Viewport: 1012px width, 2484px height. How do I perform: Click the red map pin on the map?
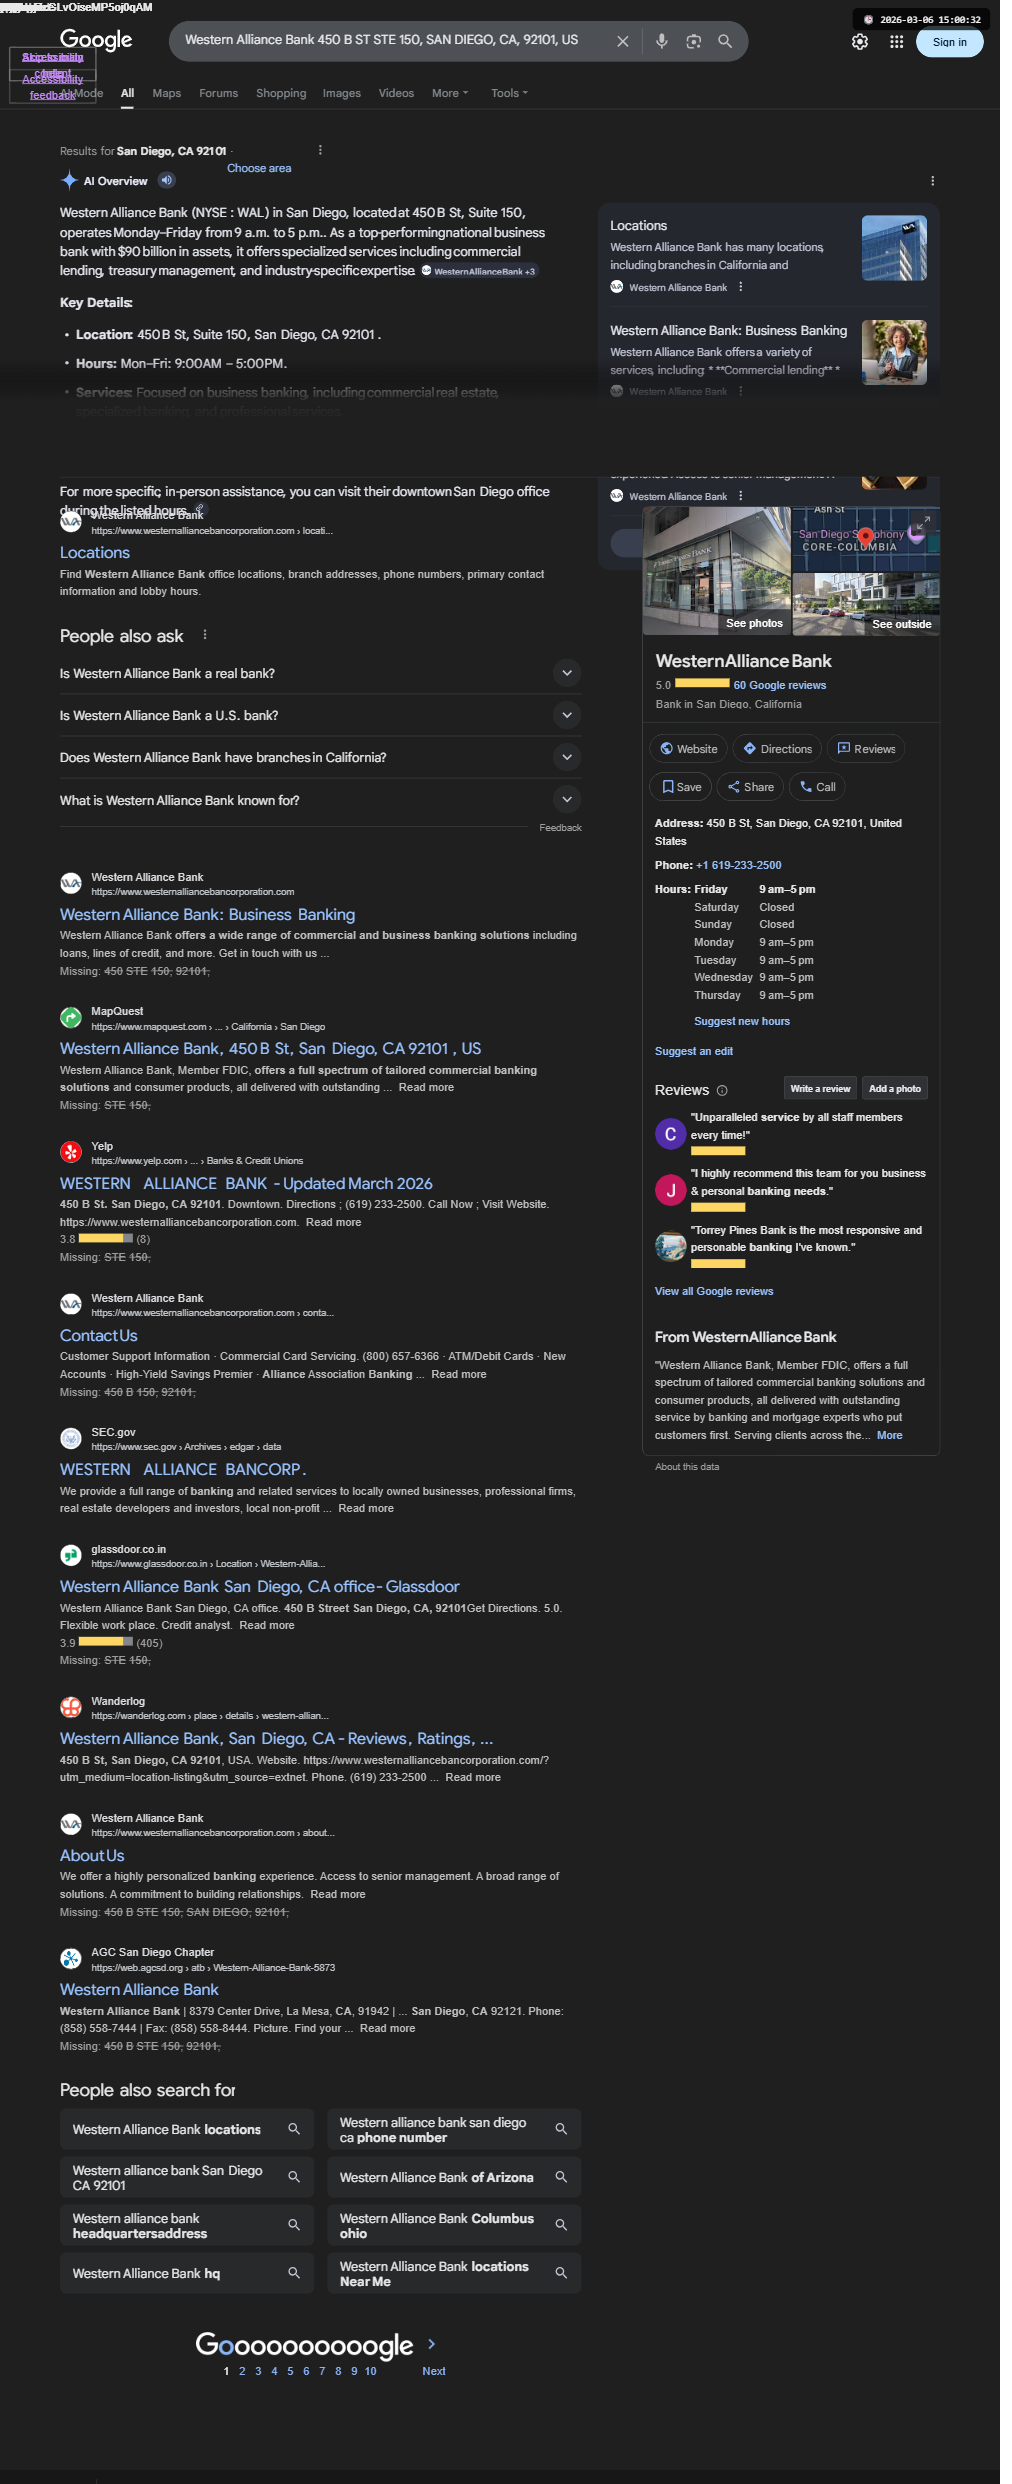[x=866, y=537]
